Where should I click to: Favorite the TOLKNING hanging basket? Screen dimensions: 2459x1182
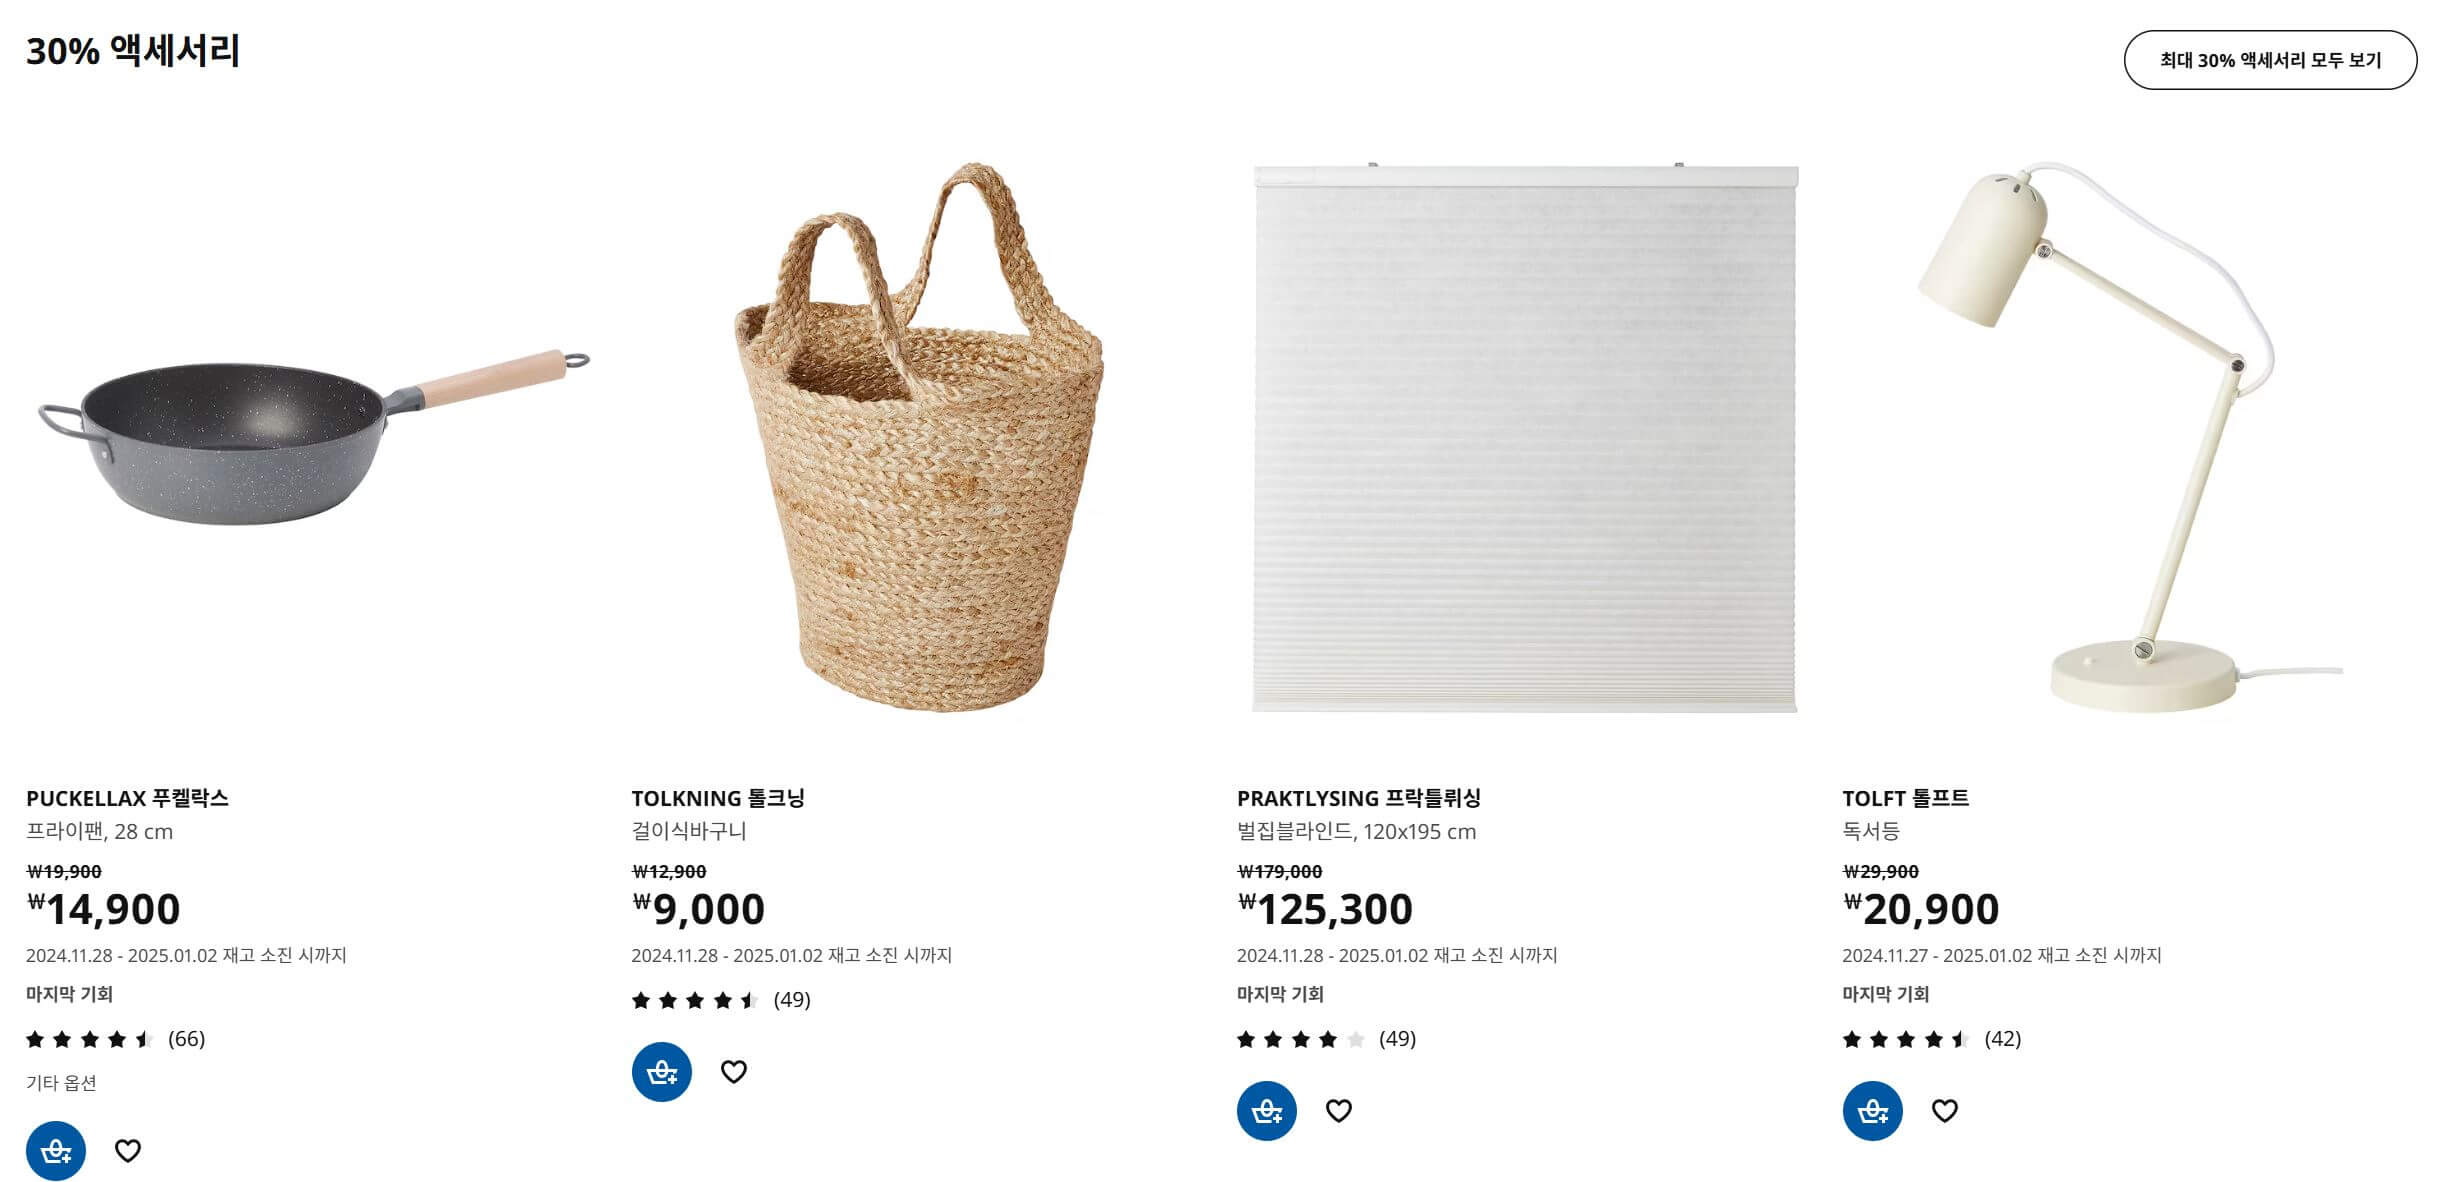coord(736,1070)
